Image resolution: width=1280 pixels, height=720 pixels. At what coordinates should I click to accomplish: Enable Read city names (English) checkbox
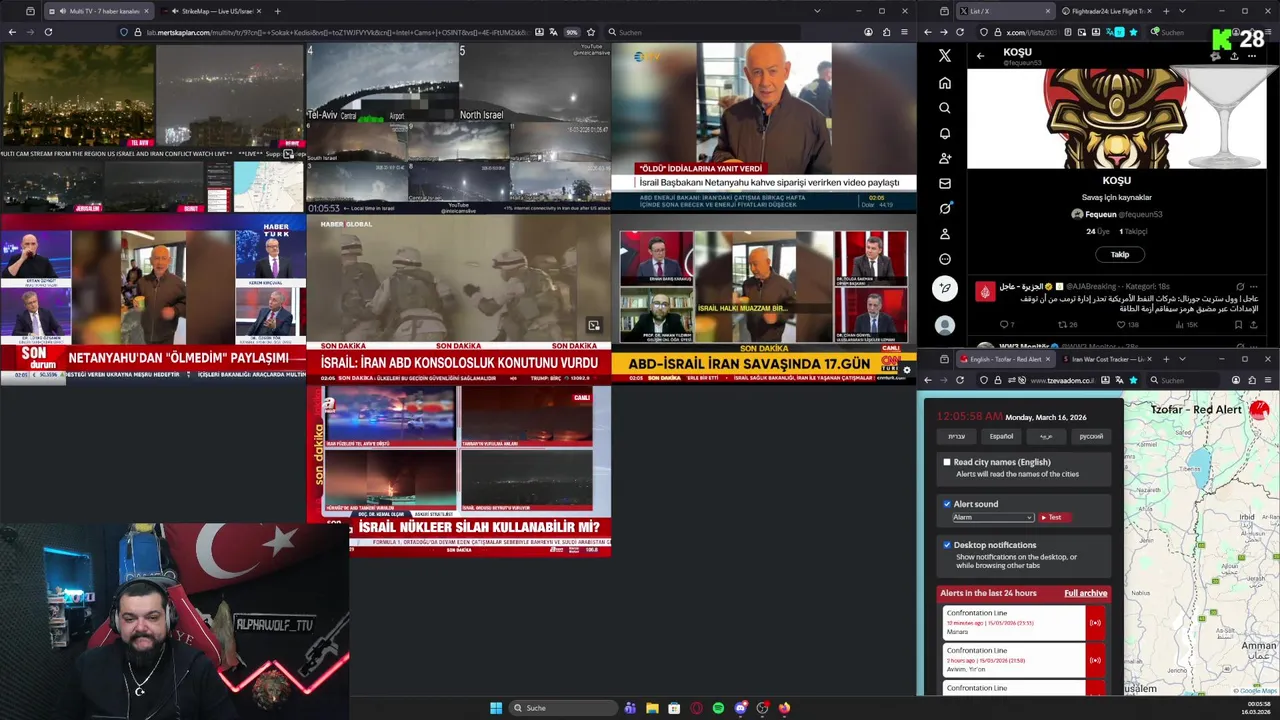coord(947,462)
